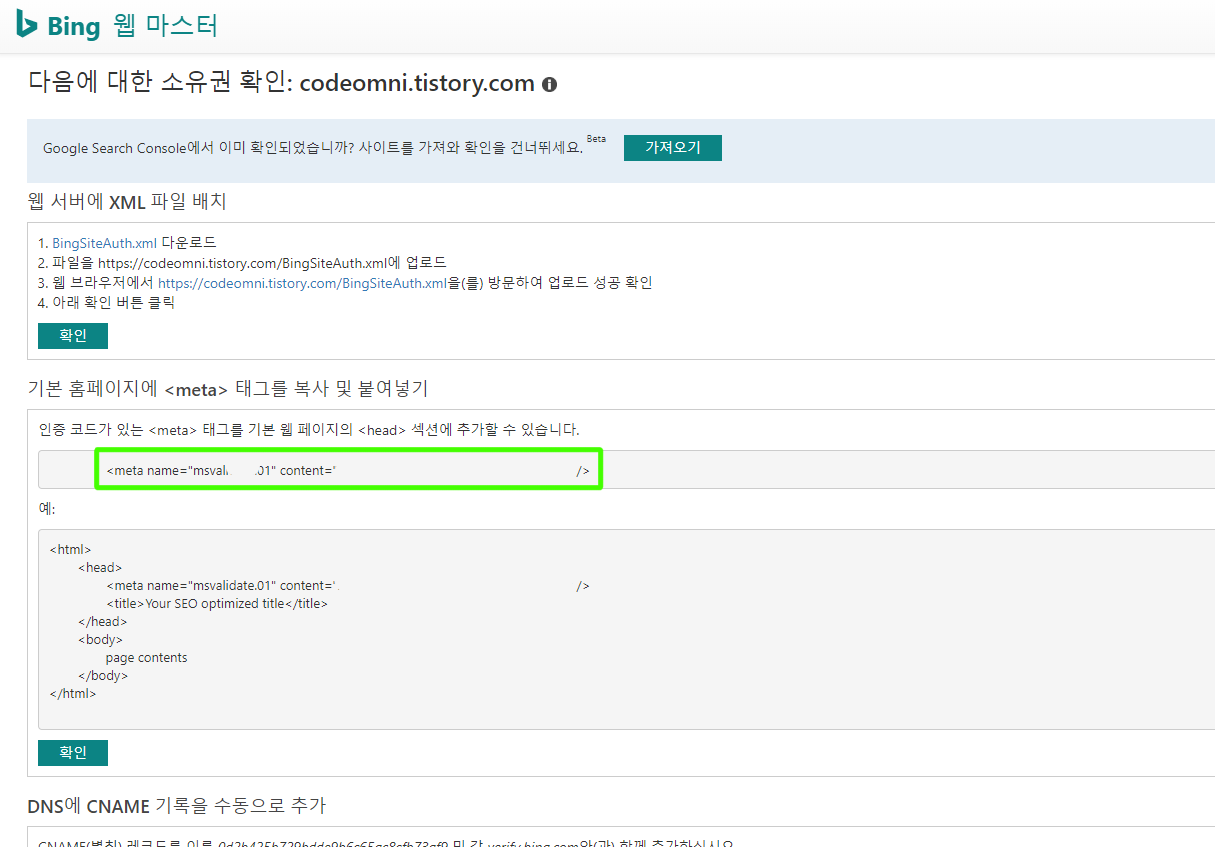Viewport: 1215px width, 847px height.
Task: Click step 4 '아래 확인 버튼 클릭'
Action: [x=106, y=303]
